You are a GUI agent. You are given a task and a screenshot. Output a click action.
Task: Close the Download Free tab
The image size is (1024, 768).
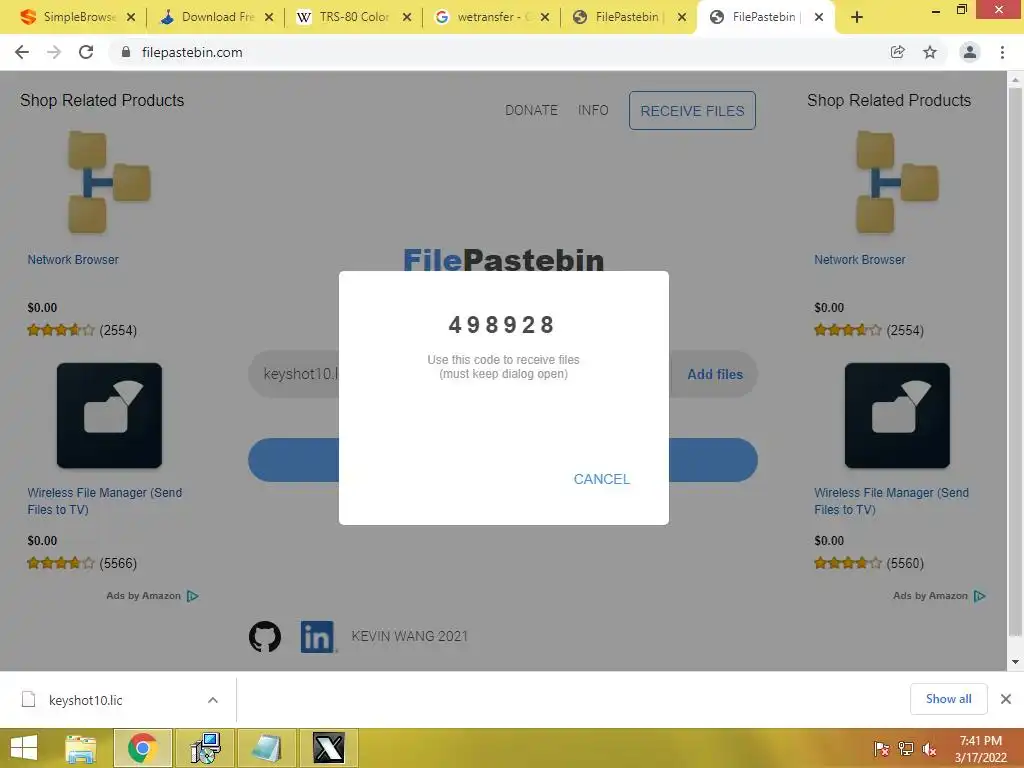(269, 18)
